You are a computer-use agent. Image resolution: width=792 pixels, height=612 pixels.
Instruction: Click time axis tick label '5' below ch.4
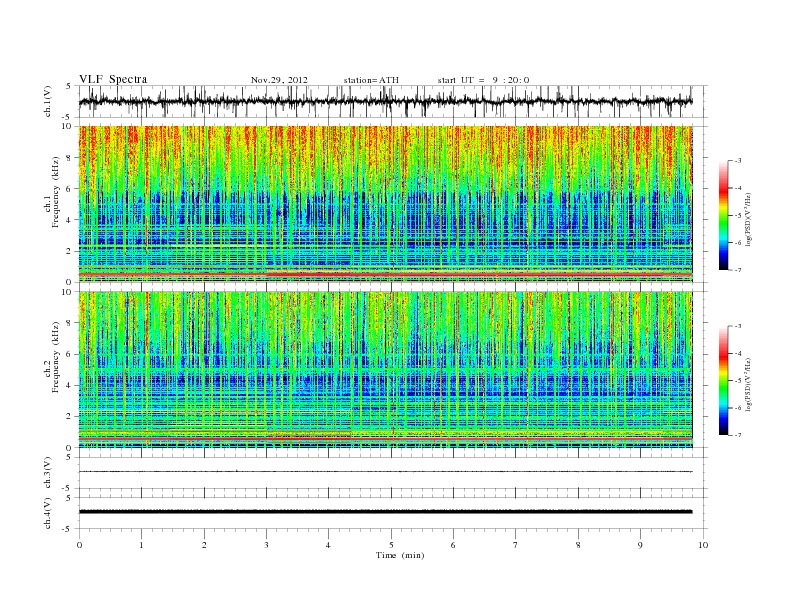pyautogui.click(x=391, y=545)
